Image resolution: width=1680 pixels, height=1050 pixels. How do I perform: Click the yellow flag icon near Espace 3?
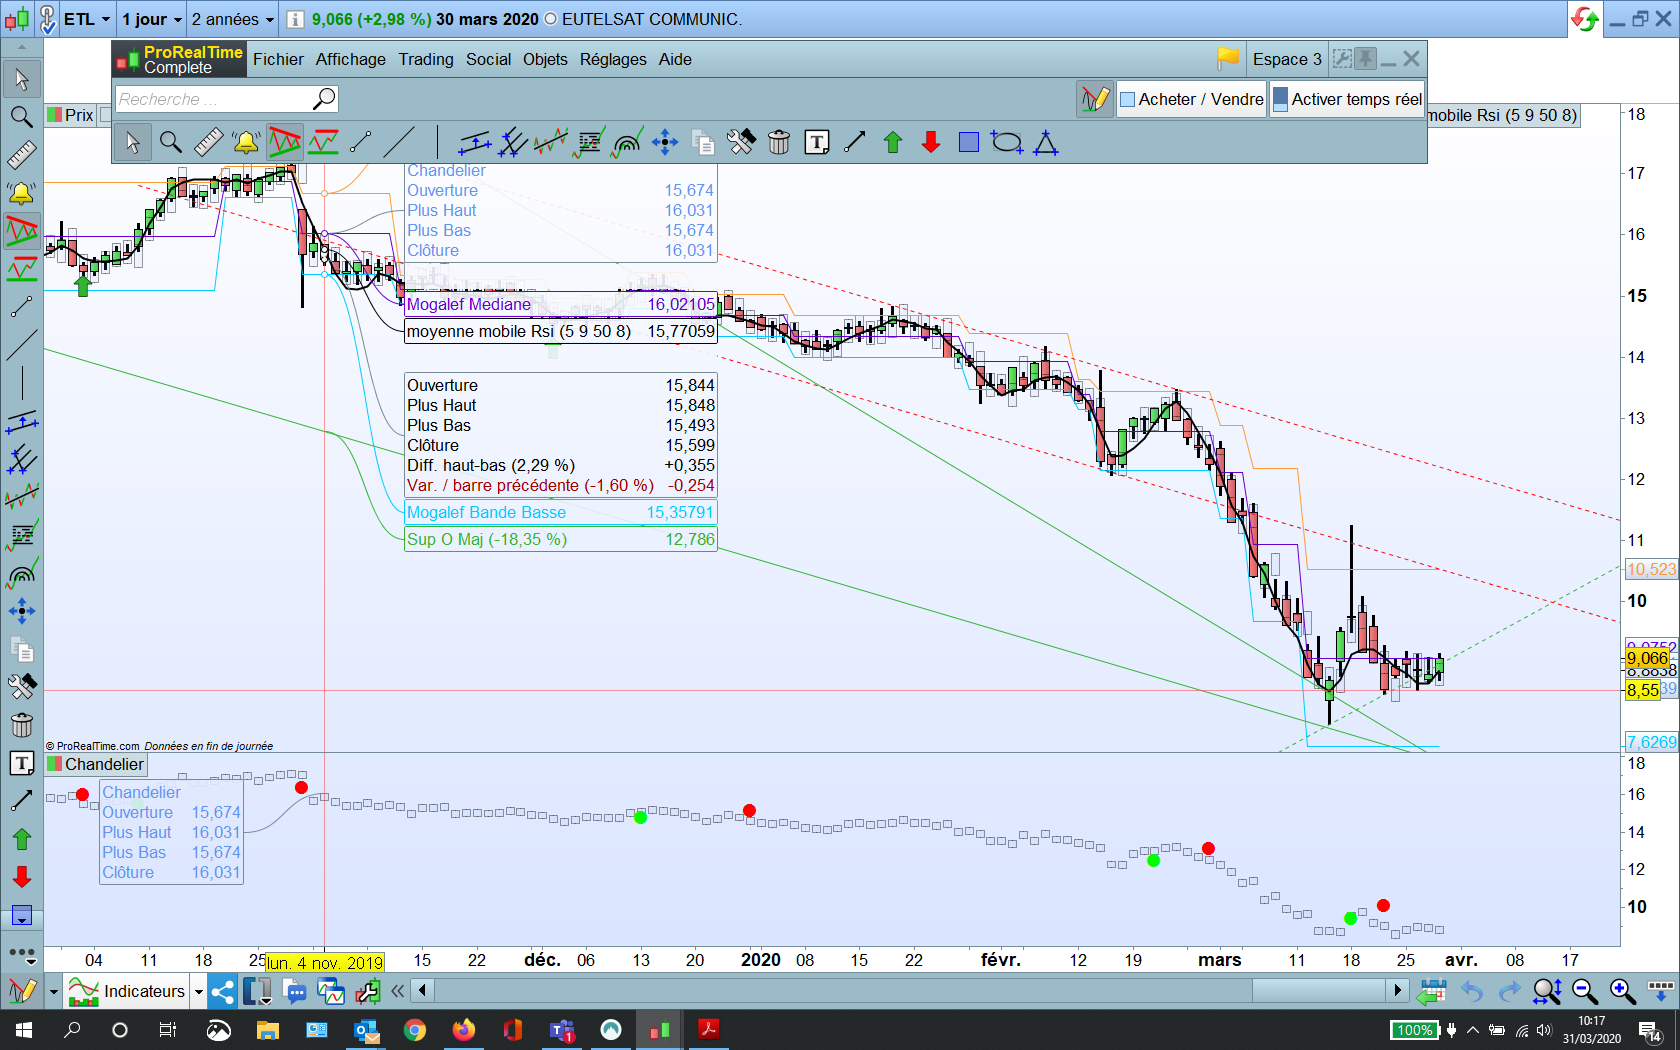tap(1228, 59)
